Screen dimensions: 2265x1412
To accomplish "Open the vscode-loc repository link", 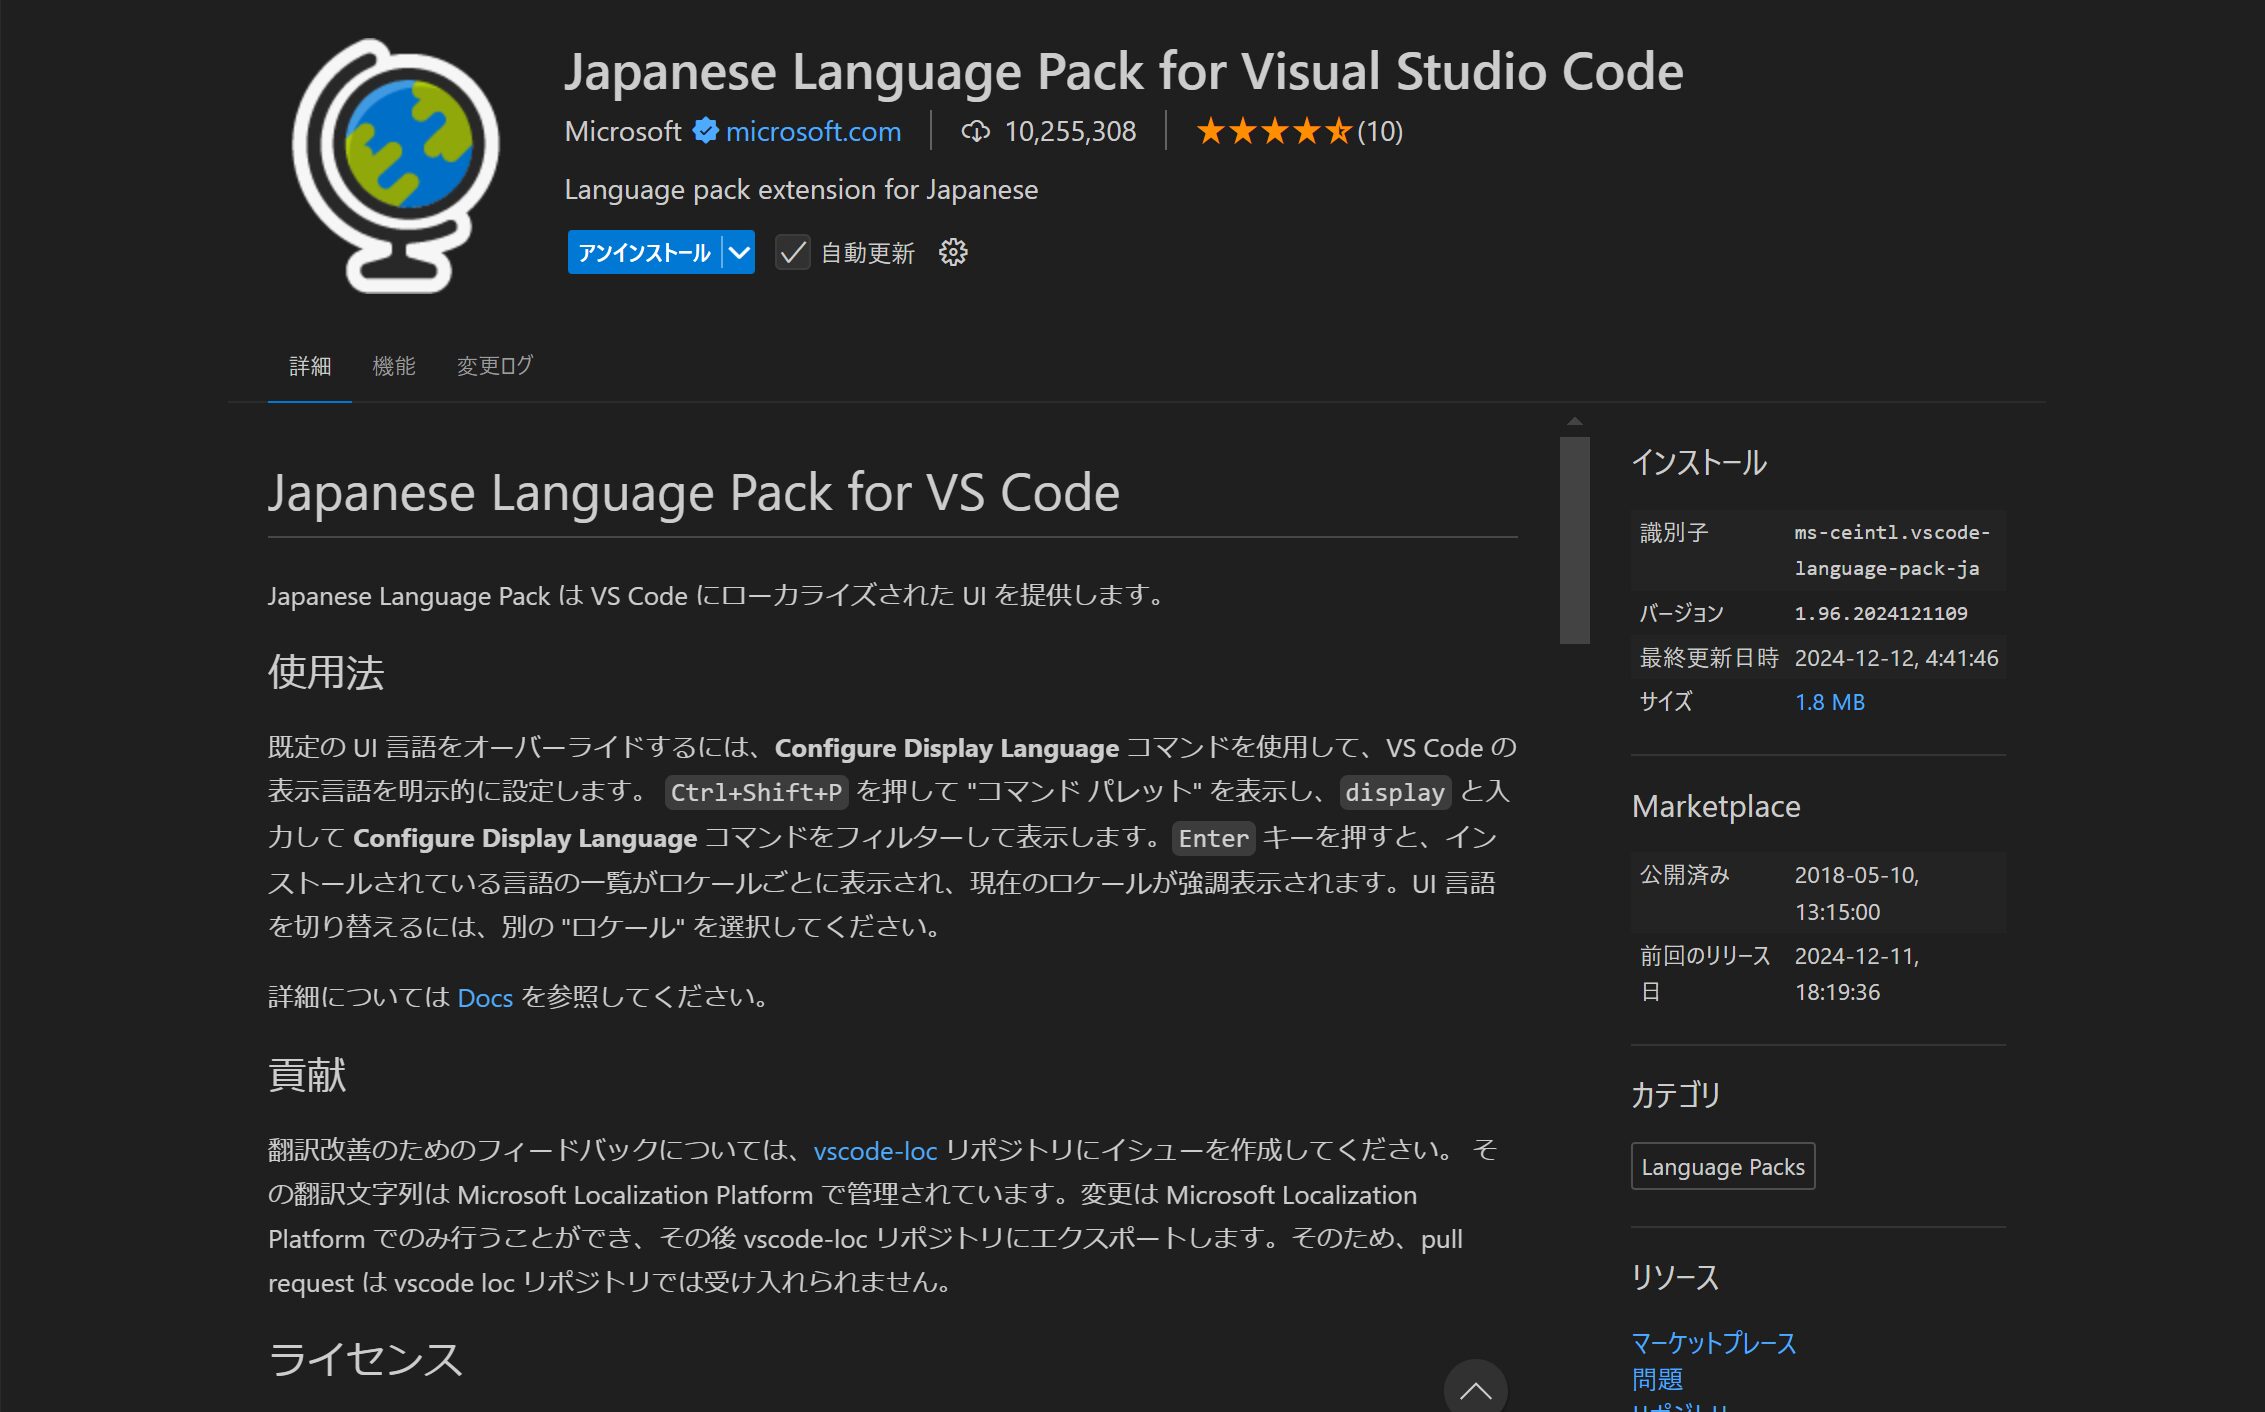I will click(x=875, y=1150).
